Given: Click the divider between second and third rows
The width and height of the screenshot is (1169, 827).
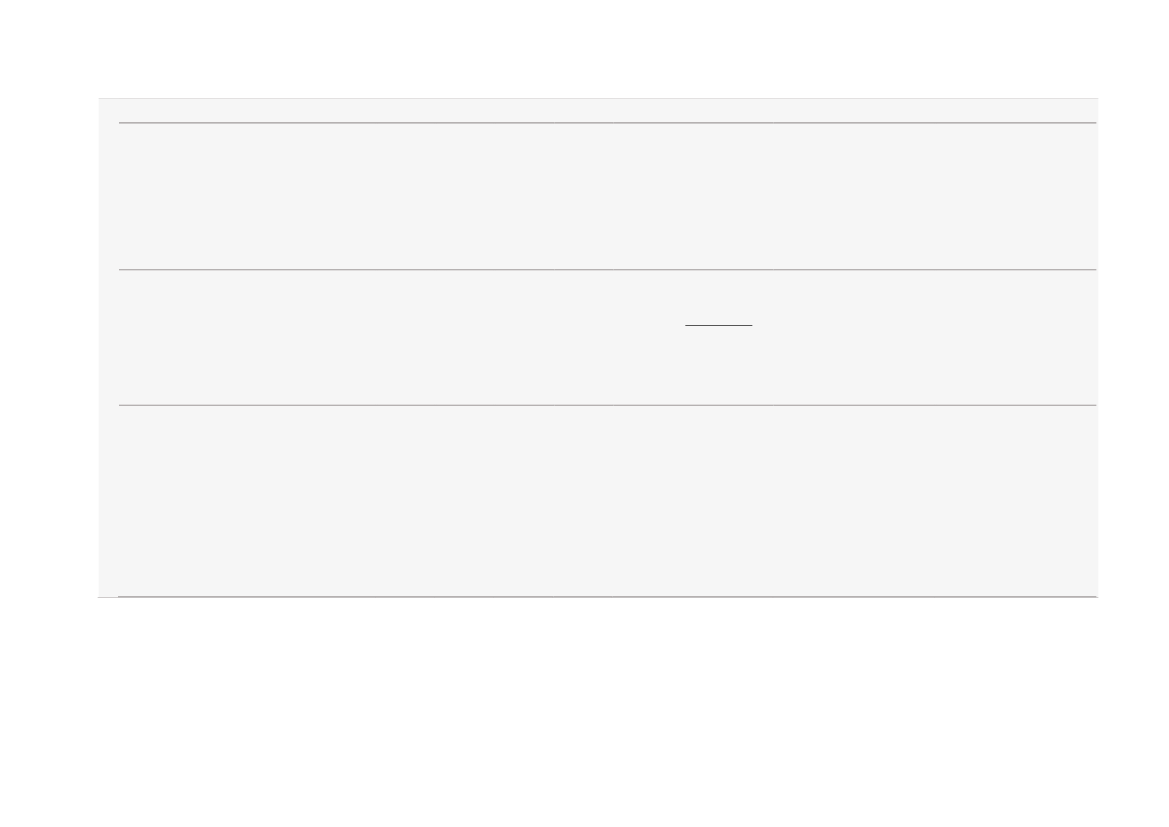Looking at the screenshot, I should 608,405.
